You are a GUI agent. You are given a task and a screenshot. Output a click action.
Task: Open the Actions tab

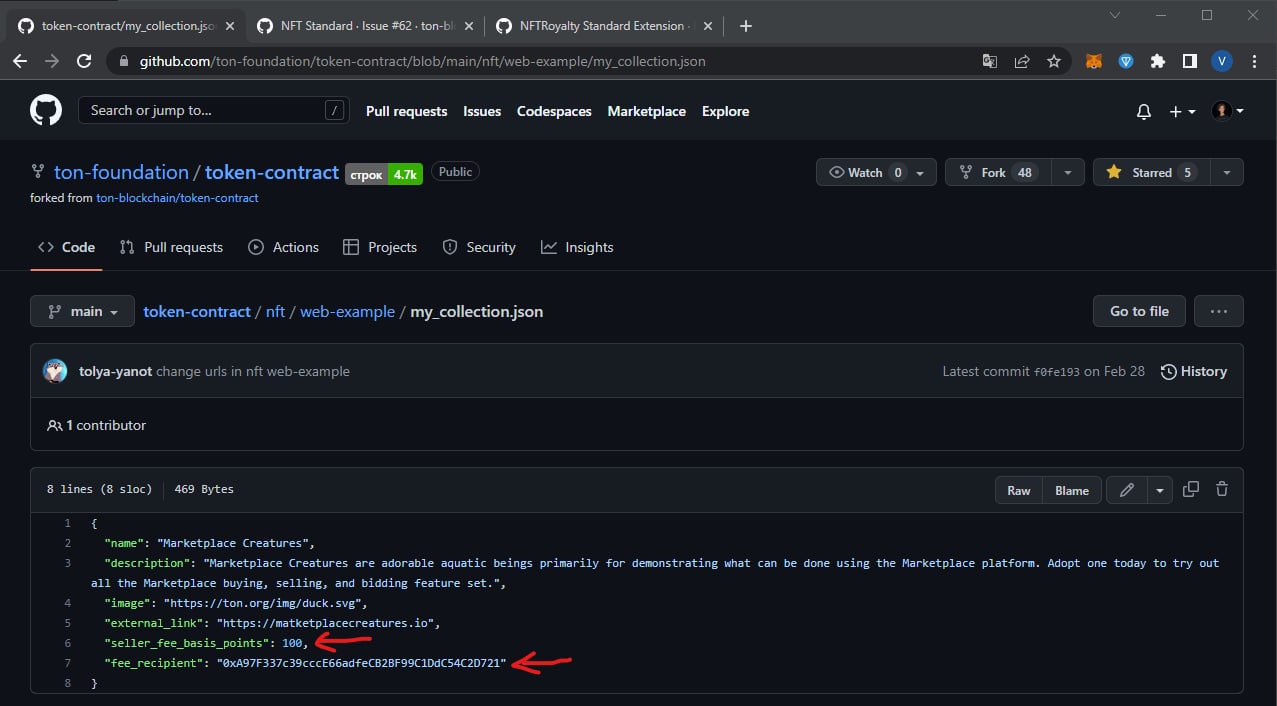(x=283, y=247)
